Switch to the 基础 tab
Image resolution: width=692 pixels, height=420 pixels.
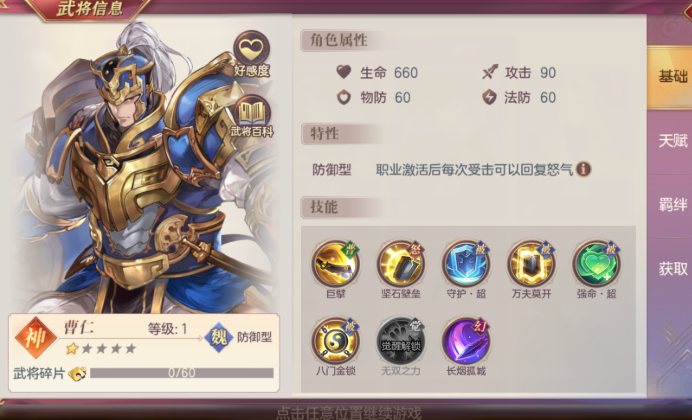point(670,77)
